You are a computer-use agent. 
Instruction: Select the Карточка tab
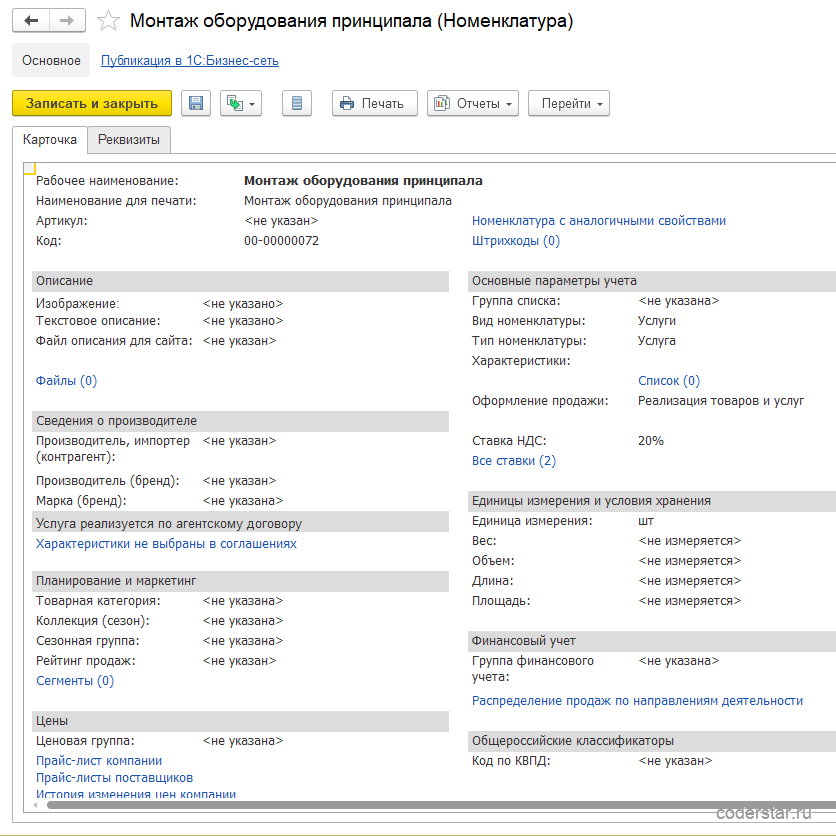point(50,140)
